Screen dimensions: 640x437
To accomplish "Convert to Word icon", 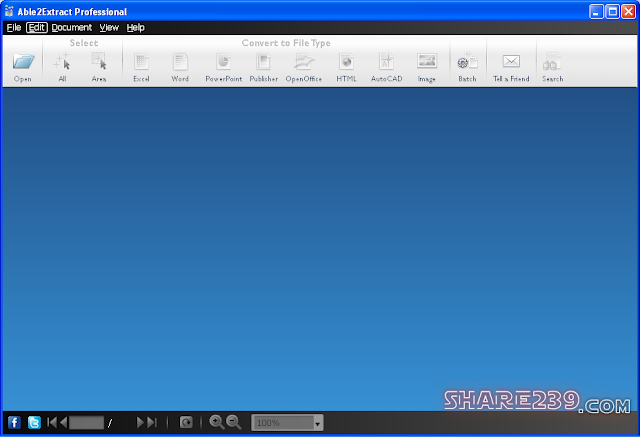I will point(180,62).
